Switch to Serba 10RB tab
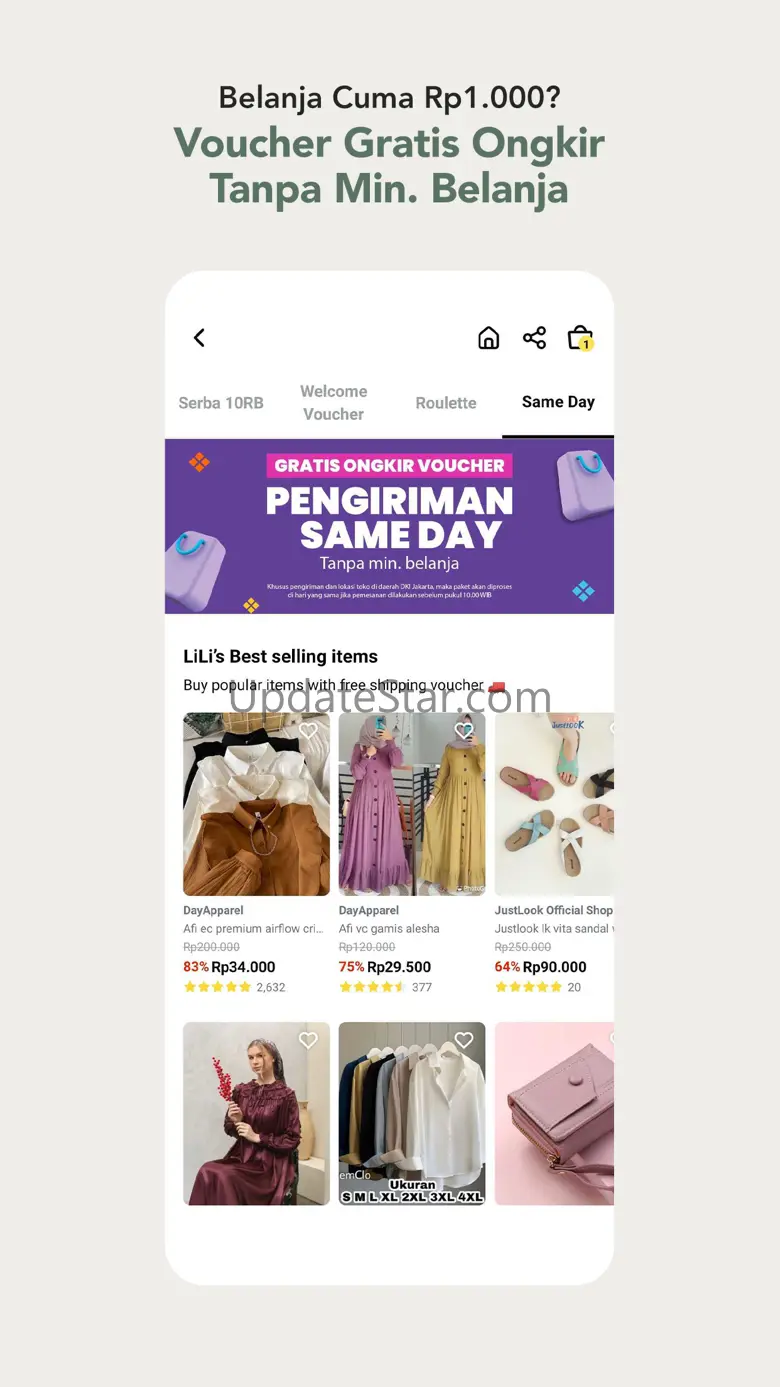The height and width of the screenshot is (1387, 780). pyautogui.click(x=221, y=403)
